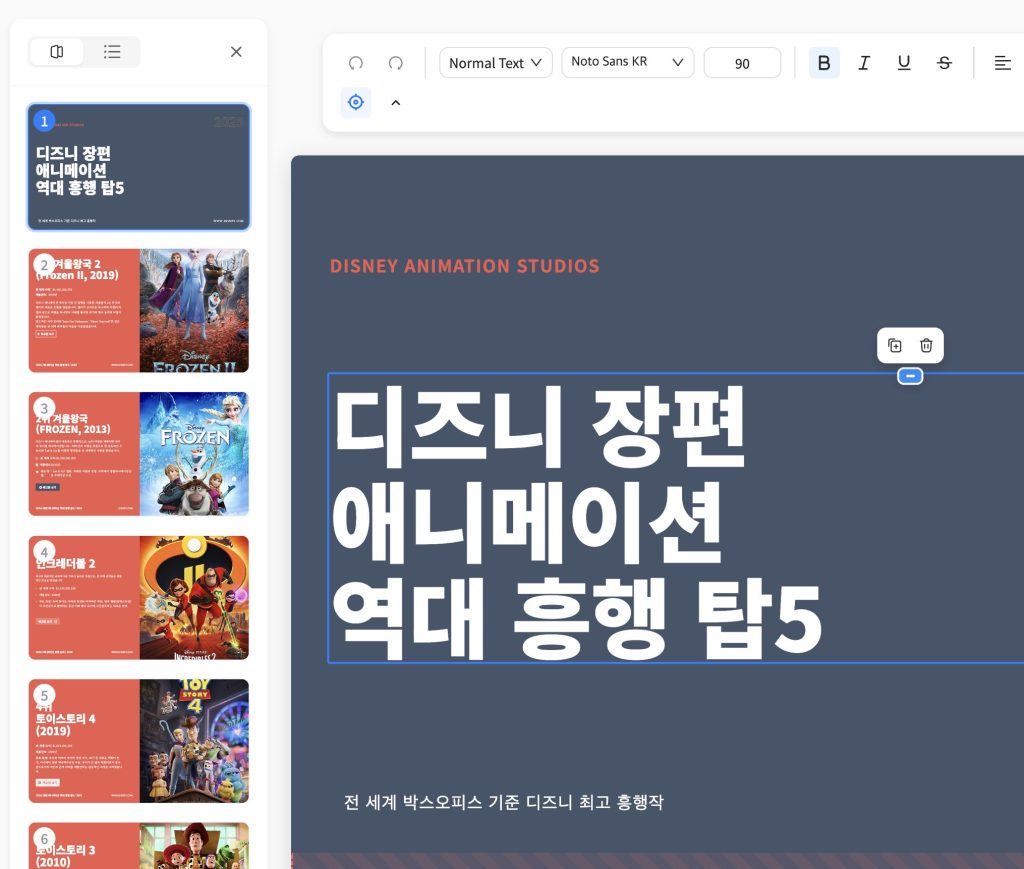The image size is (1024, 869).
Task: Click the DISNEY ANIMATION STUDIOS heading text
Action: click(x=464, y=266)
